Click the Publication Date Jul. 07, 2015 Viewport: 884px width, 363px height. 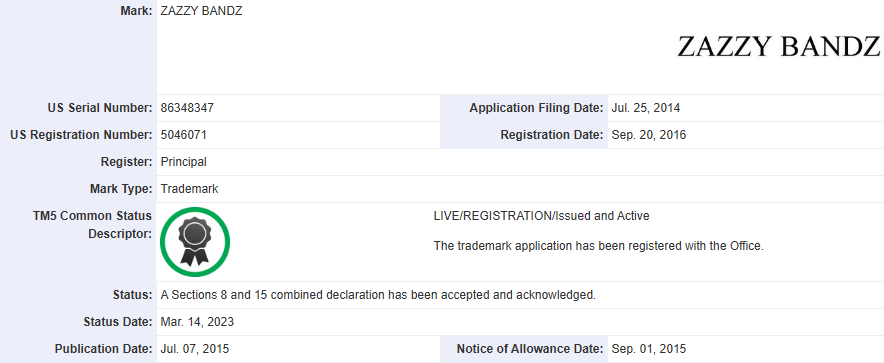point(195,349)
